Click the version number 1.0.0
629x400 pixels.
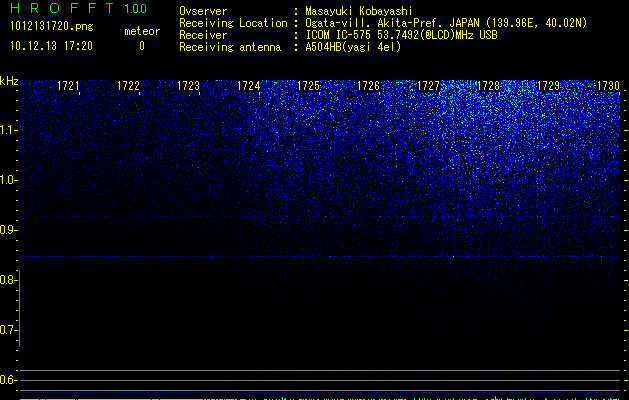tap(136, 8)
